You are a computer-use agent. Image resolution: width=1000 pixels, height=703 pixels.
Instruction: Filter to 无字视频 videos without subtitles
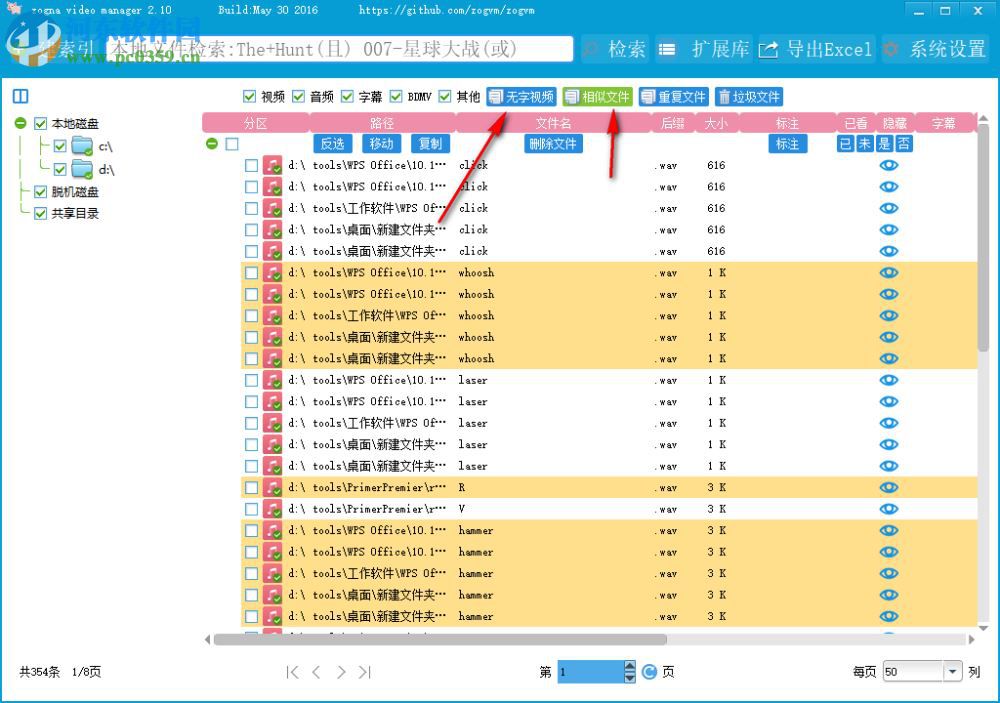[x=520, y=97]
